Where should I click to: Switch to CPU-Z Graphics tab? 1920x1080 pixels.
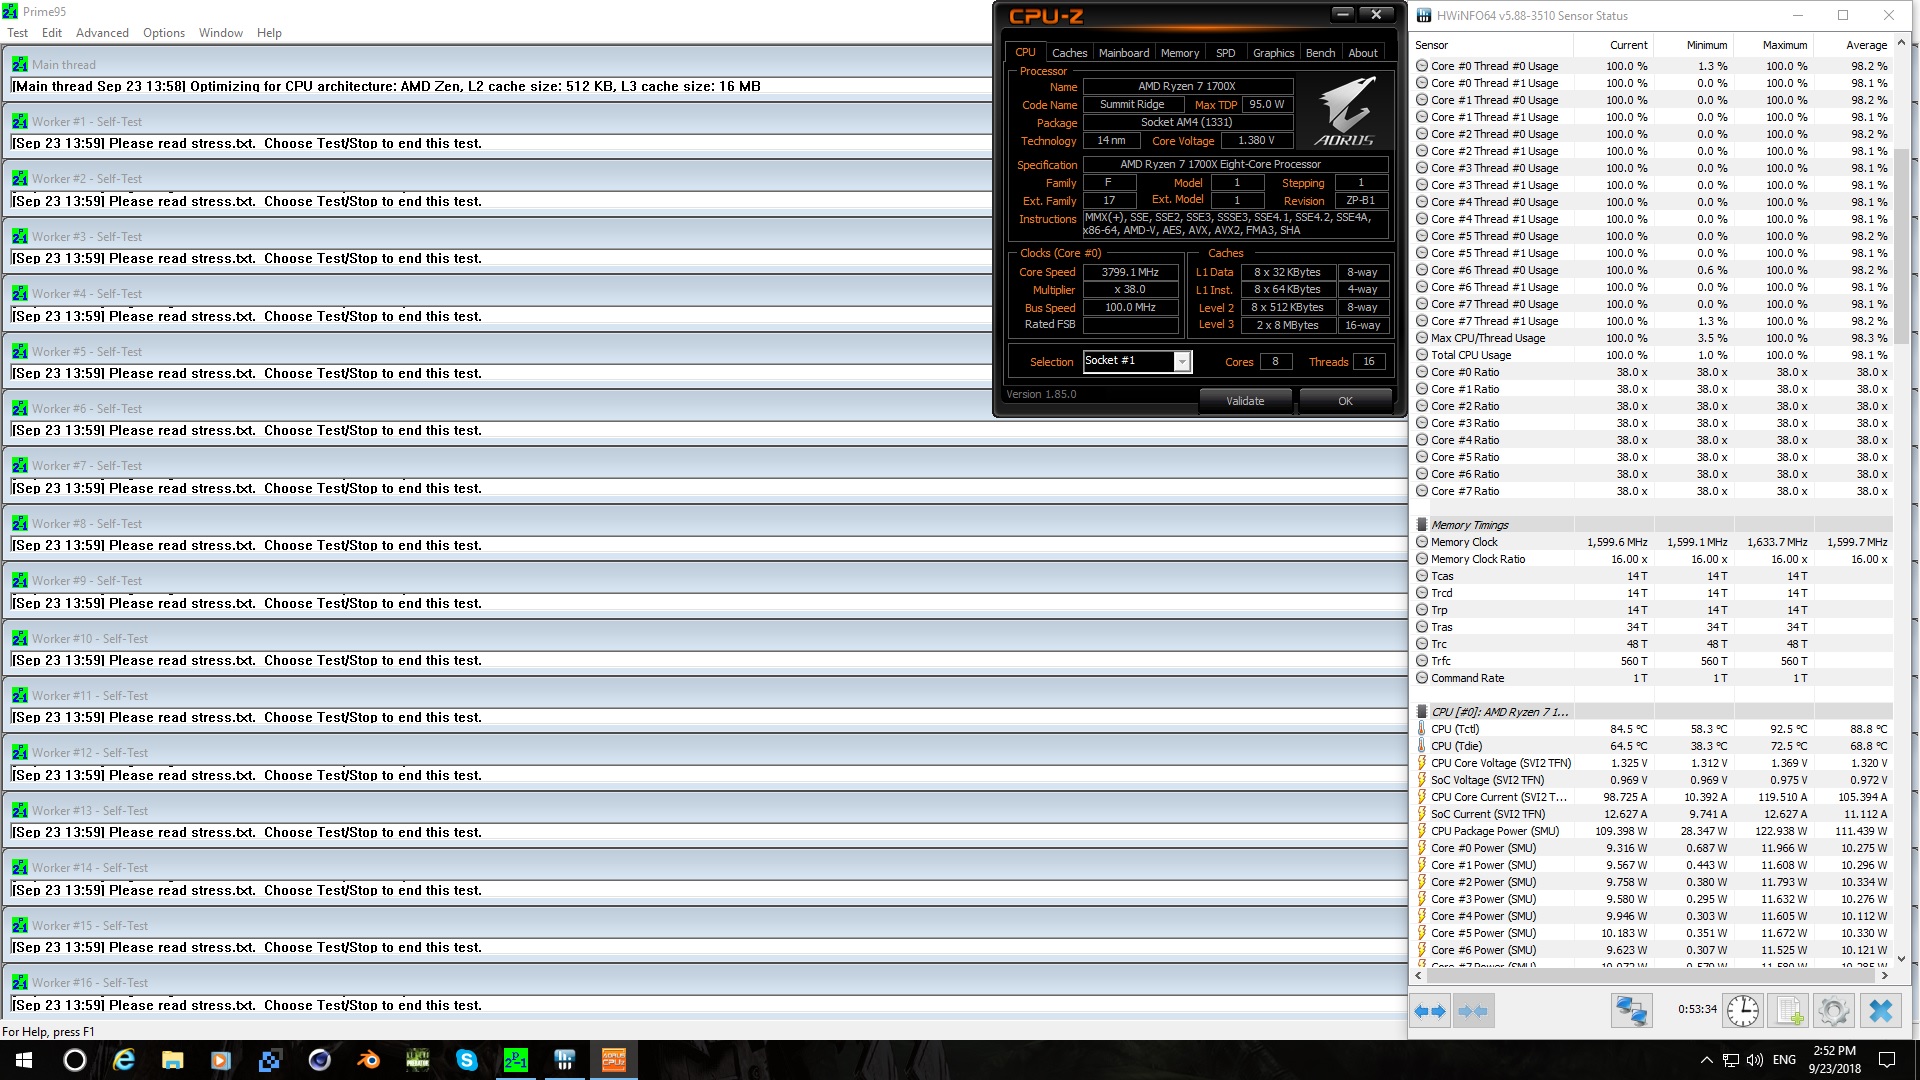[x=1273, y=53]
